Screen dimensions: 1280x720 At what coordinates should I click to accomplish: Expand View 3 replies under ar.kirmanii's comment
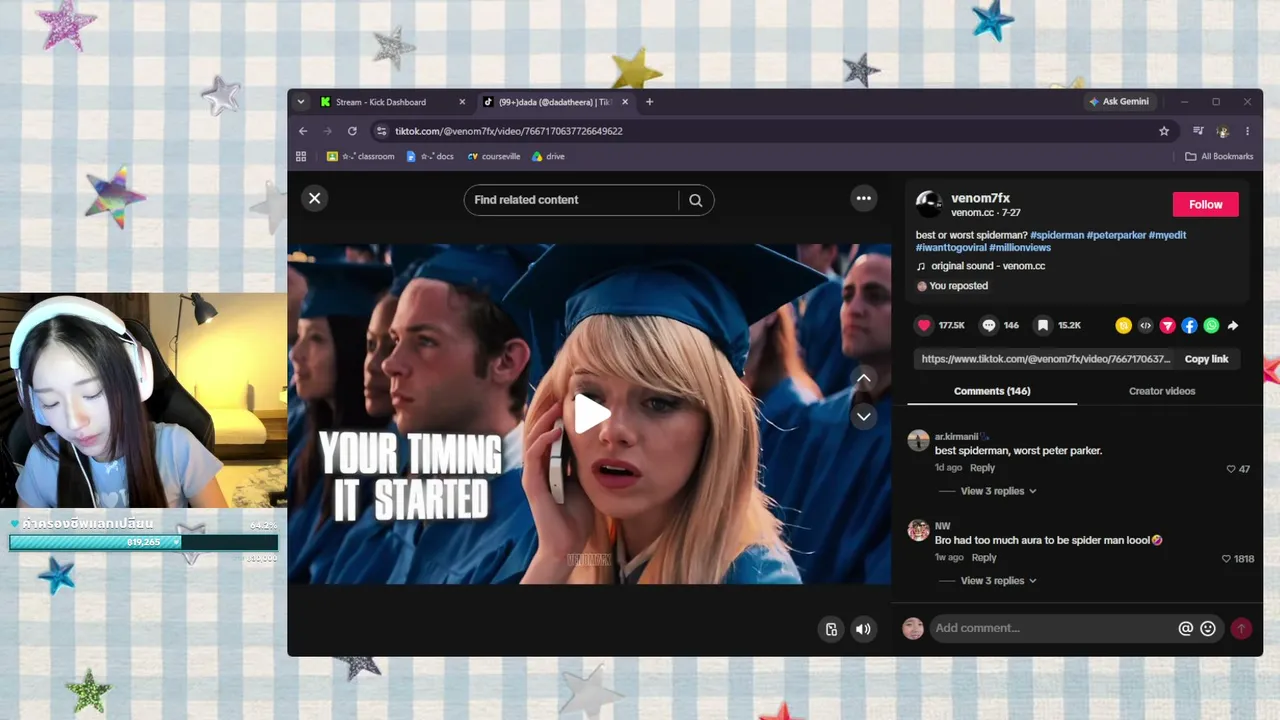[999, 491]
